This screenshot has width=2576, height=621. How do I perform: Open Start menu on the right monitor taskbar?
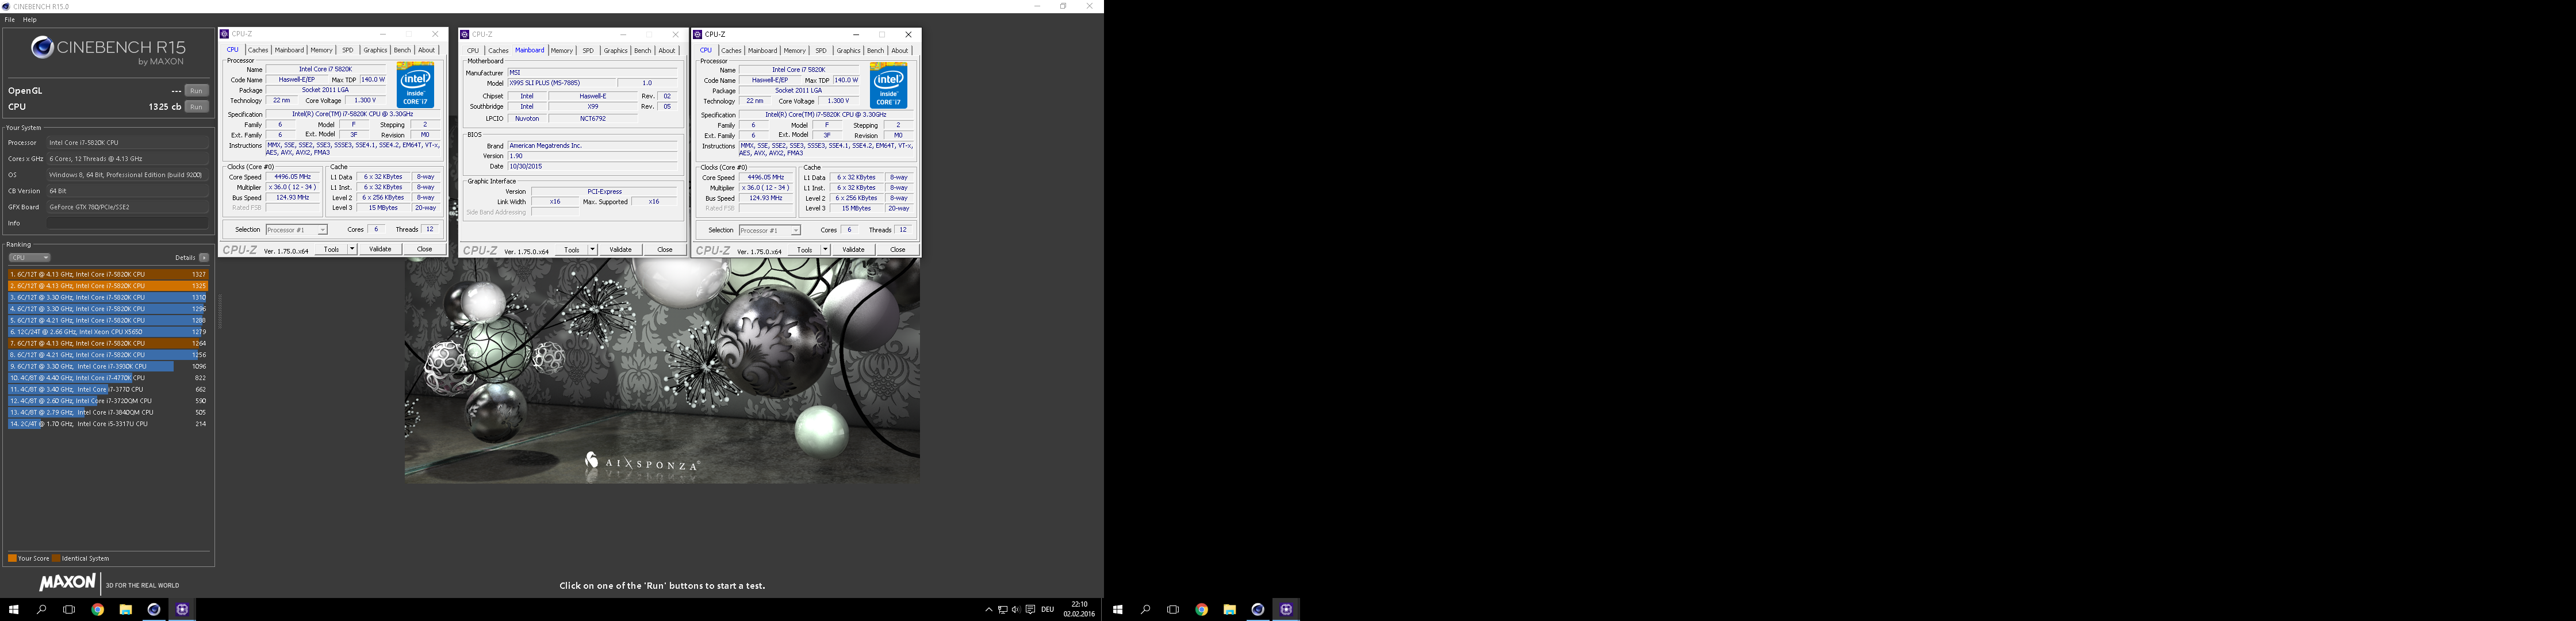point(1118,609)
